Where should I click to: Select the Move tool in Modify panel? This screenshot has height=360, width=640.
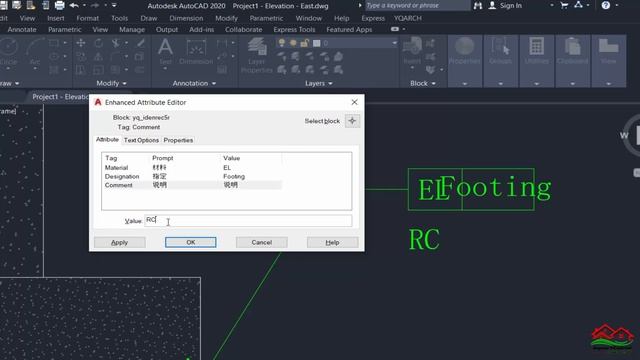81,43
